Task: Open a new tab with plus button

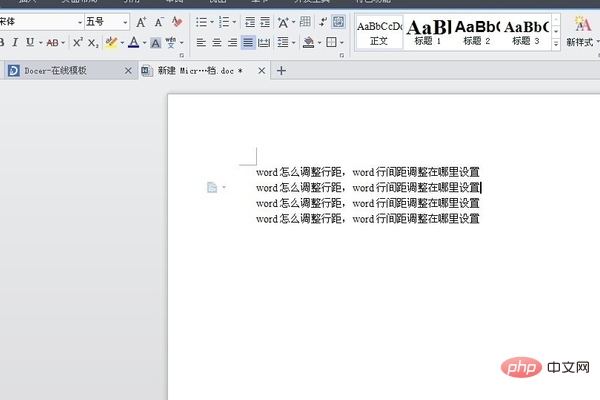Action: (281, 71)
